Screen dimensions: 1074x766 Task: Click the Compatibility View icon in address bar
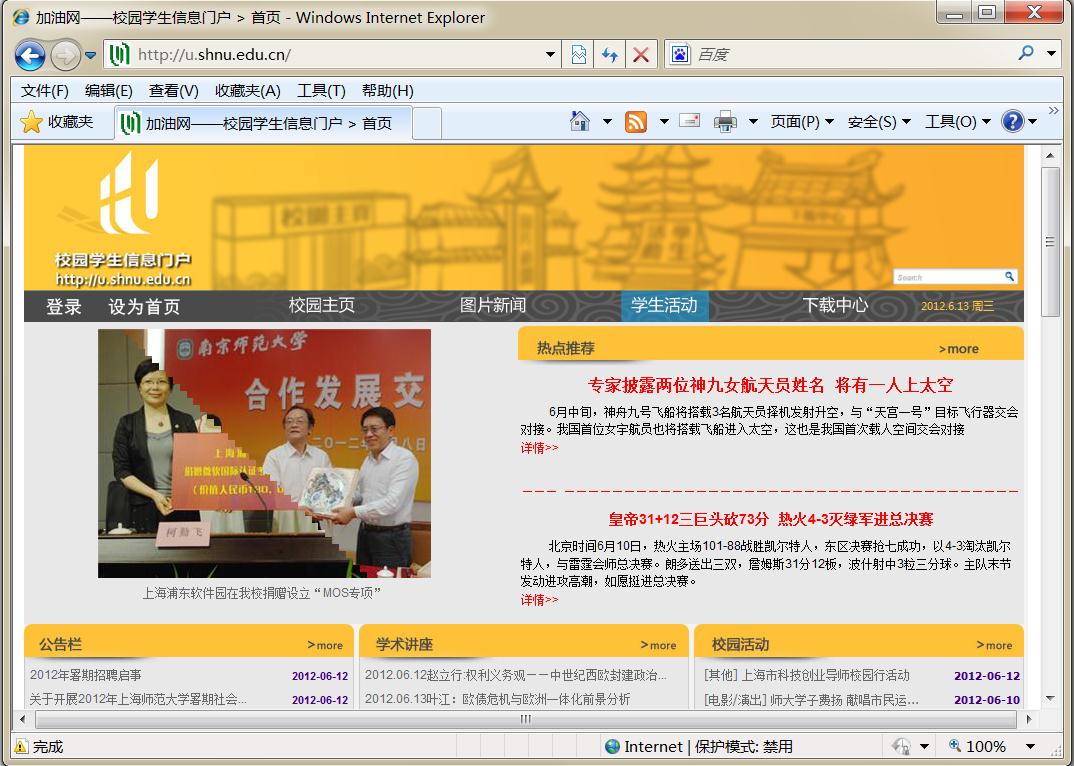[x=579, y=55]
